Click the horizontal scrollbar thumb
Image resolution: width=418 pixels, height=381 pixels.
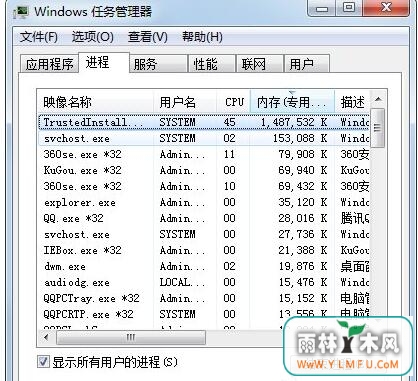(x=131, y=337)
